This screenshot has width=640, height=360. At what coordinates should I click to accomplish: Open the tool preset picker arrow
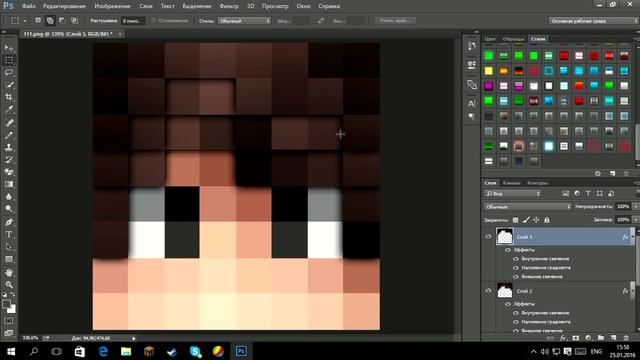click(24, 20)
